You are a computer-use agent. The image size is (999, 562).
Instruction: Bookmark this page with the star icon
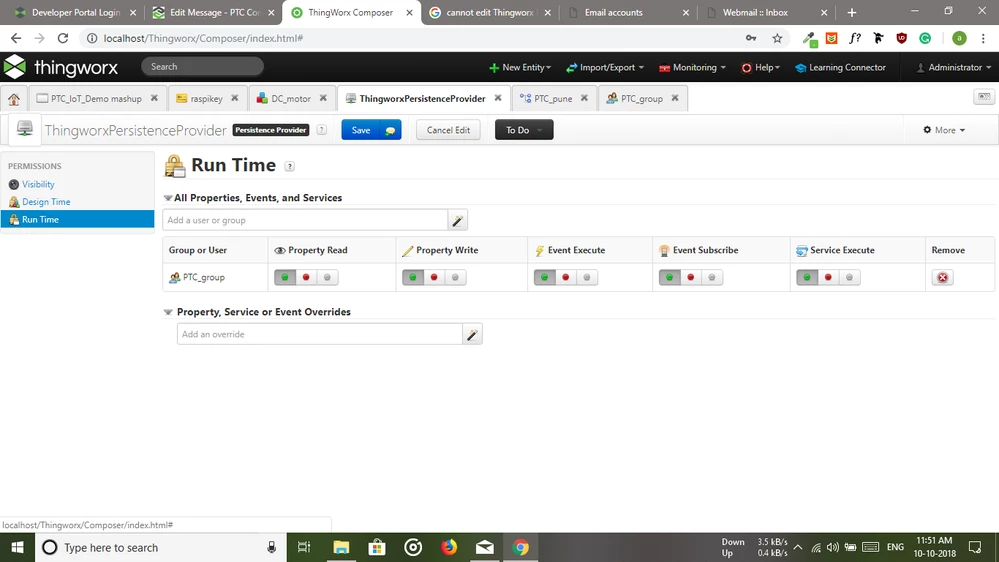777,38
